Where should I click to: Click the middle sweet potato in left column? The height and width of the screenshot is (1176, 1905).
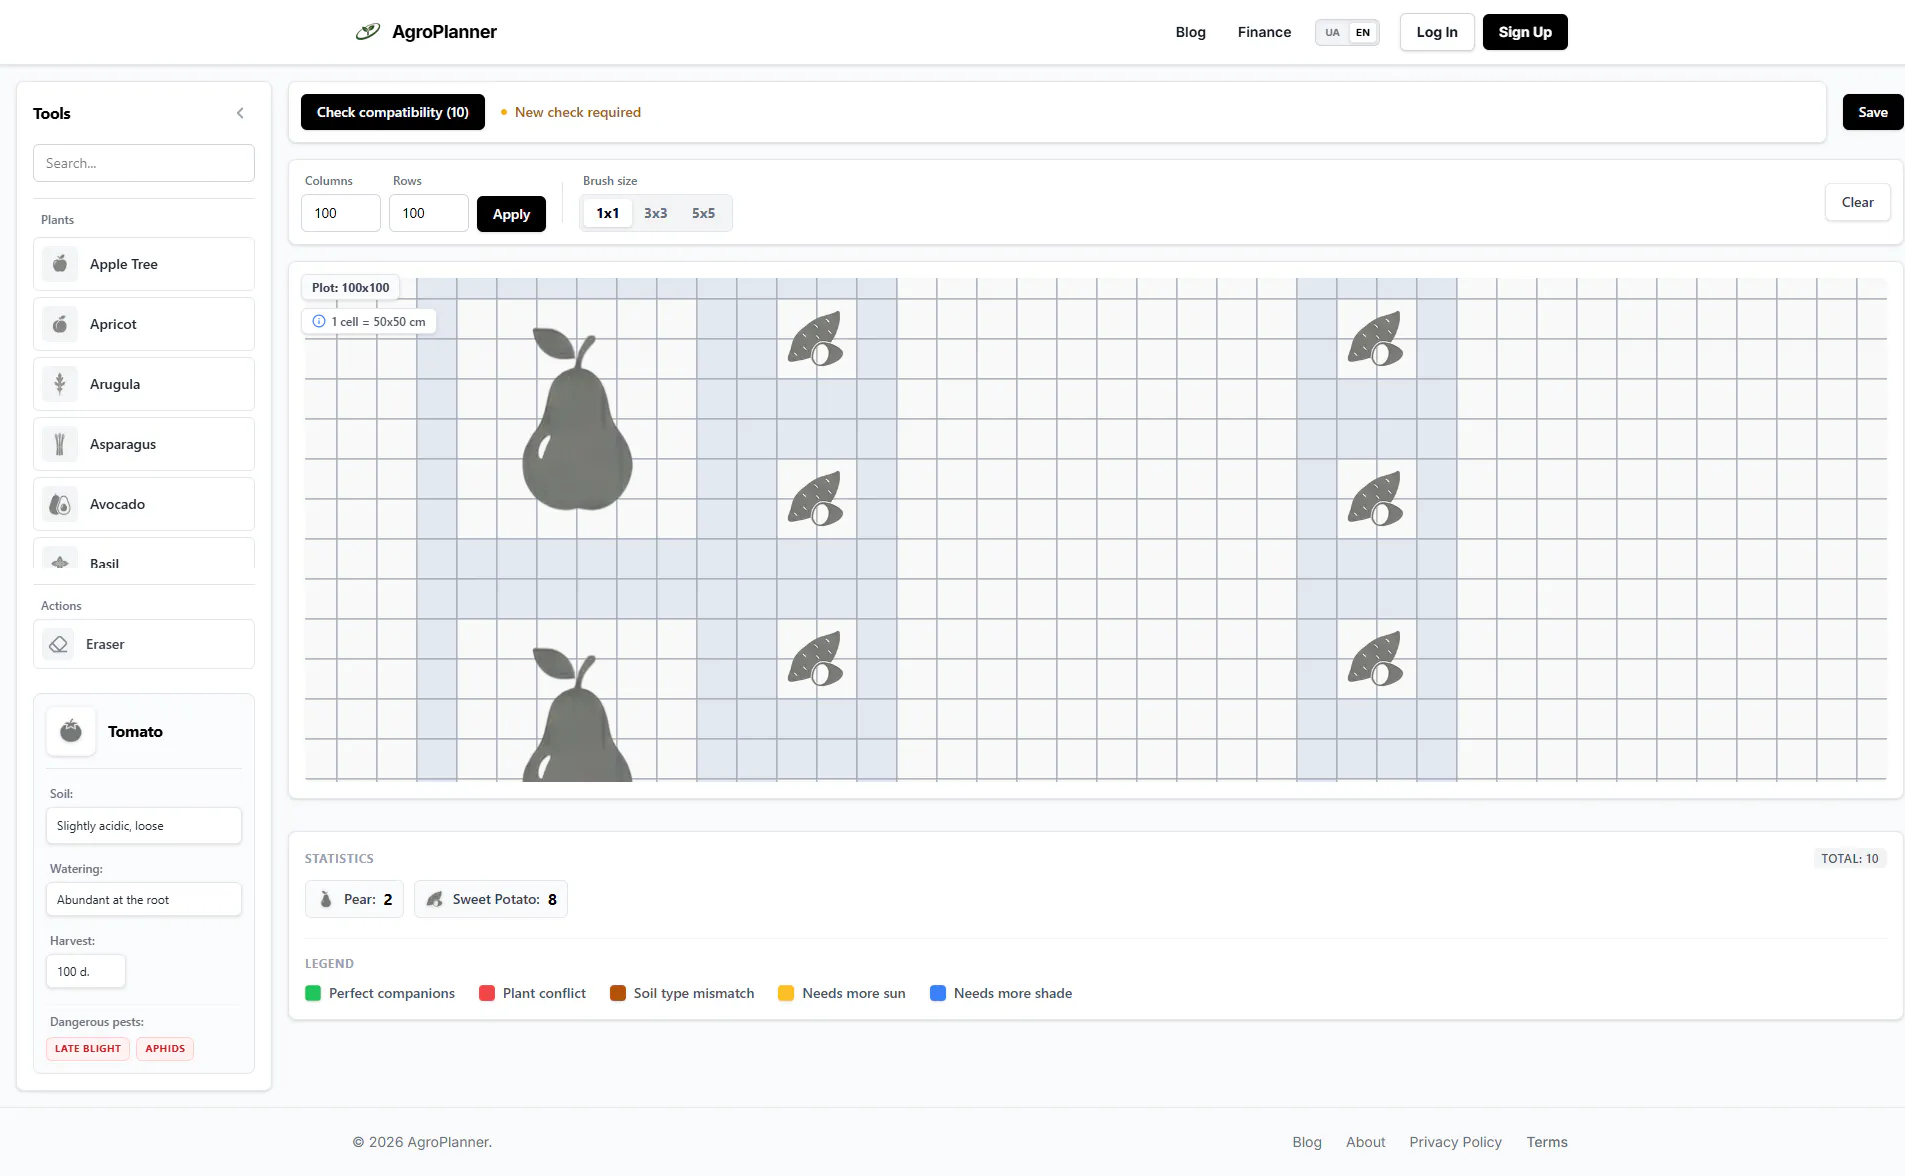click(816, 499)
